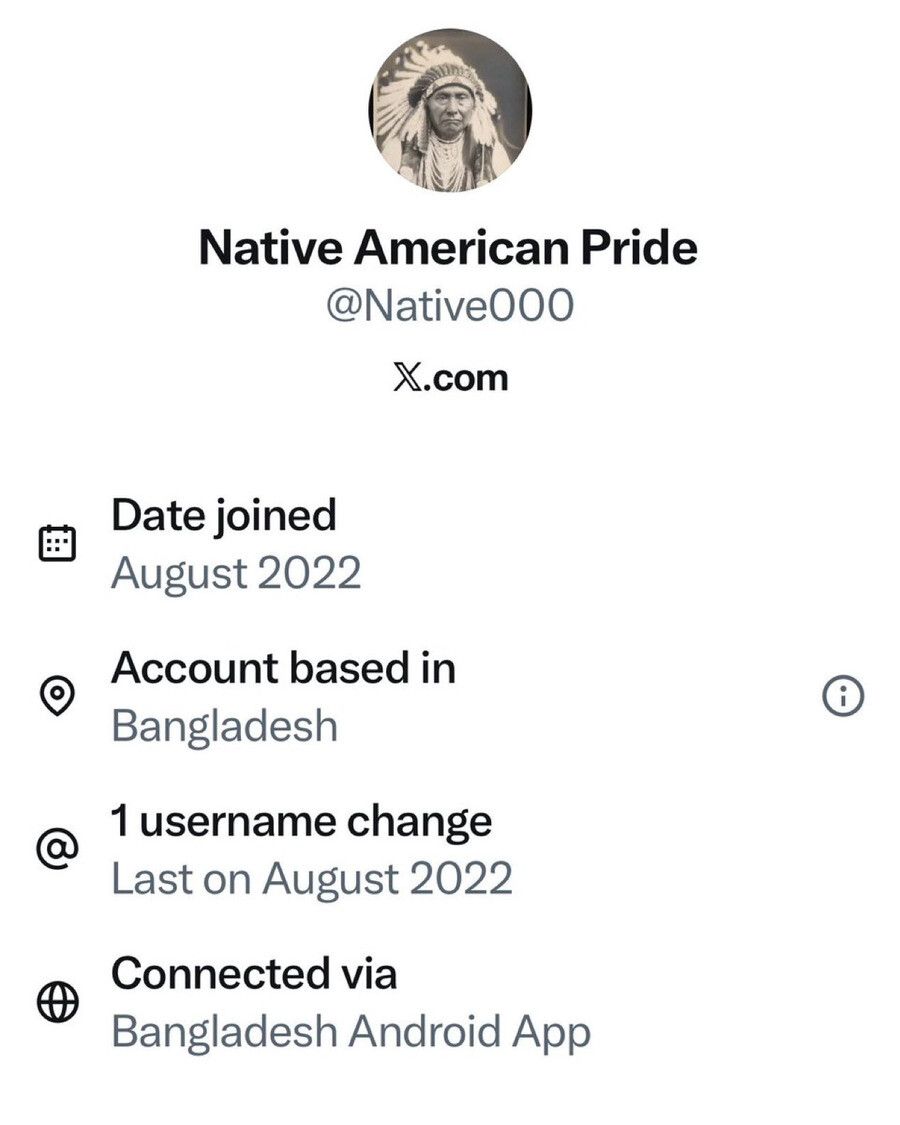The width and height of the screenshot is (900, 1125).
Task: Click Bangladesh under Account based in
Action: pyautogui.click(x=224, y=726)
